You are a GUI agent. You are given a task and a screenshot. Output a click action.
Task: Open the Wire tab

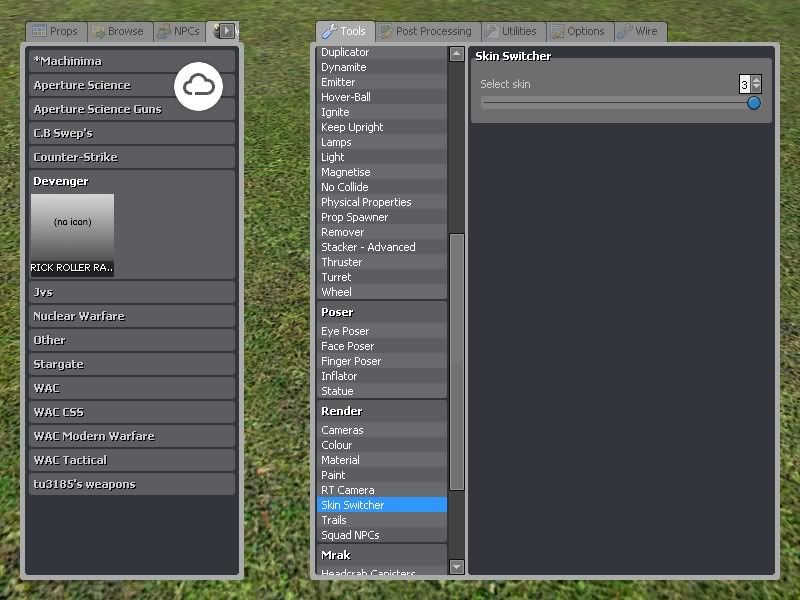coord(640,32)
